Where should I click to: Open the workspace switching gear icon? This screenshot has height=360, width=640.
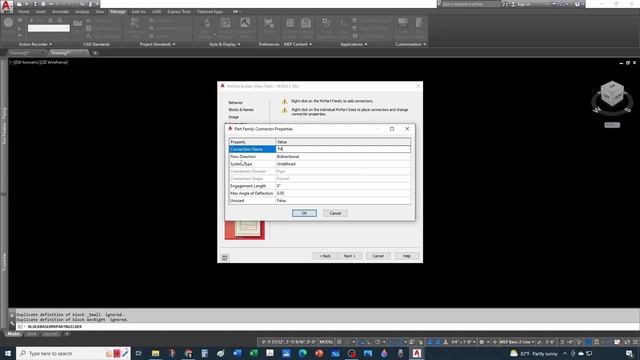point(483,342)
